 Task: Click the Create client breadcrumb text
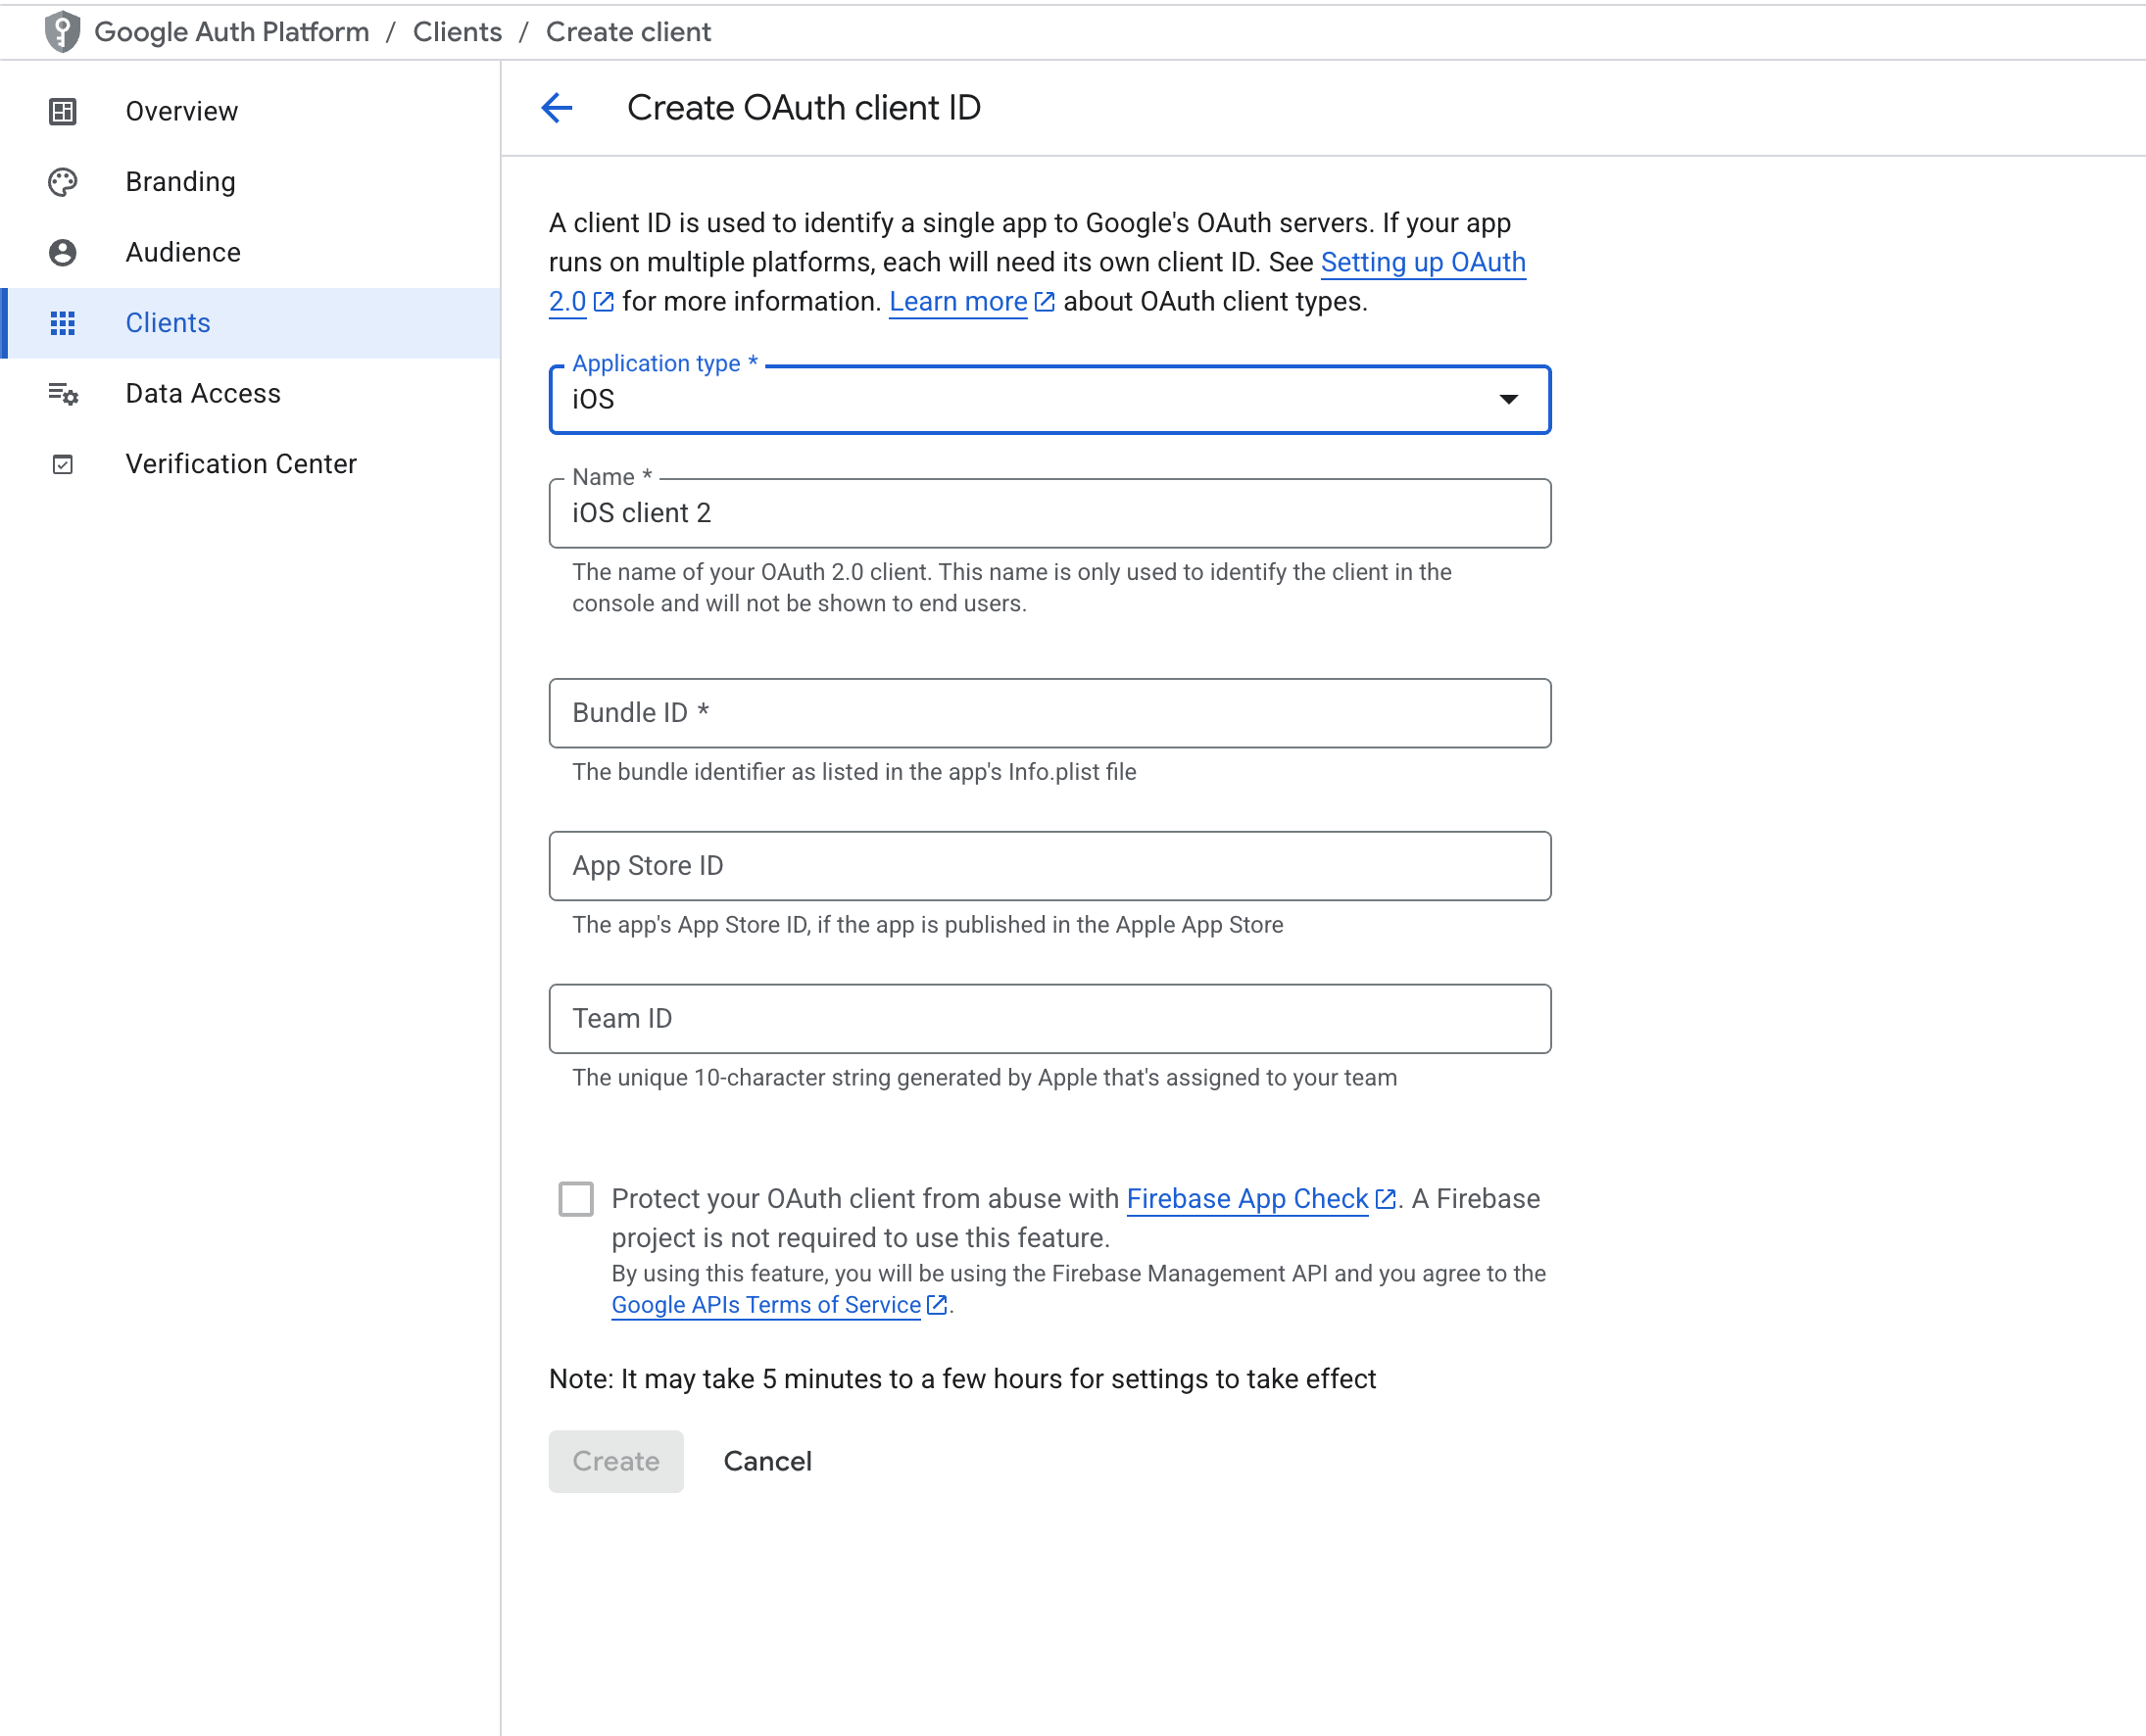(x=628, y=32)
